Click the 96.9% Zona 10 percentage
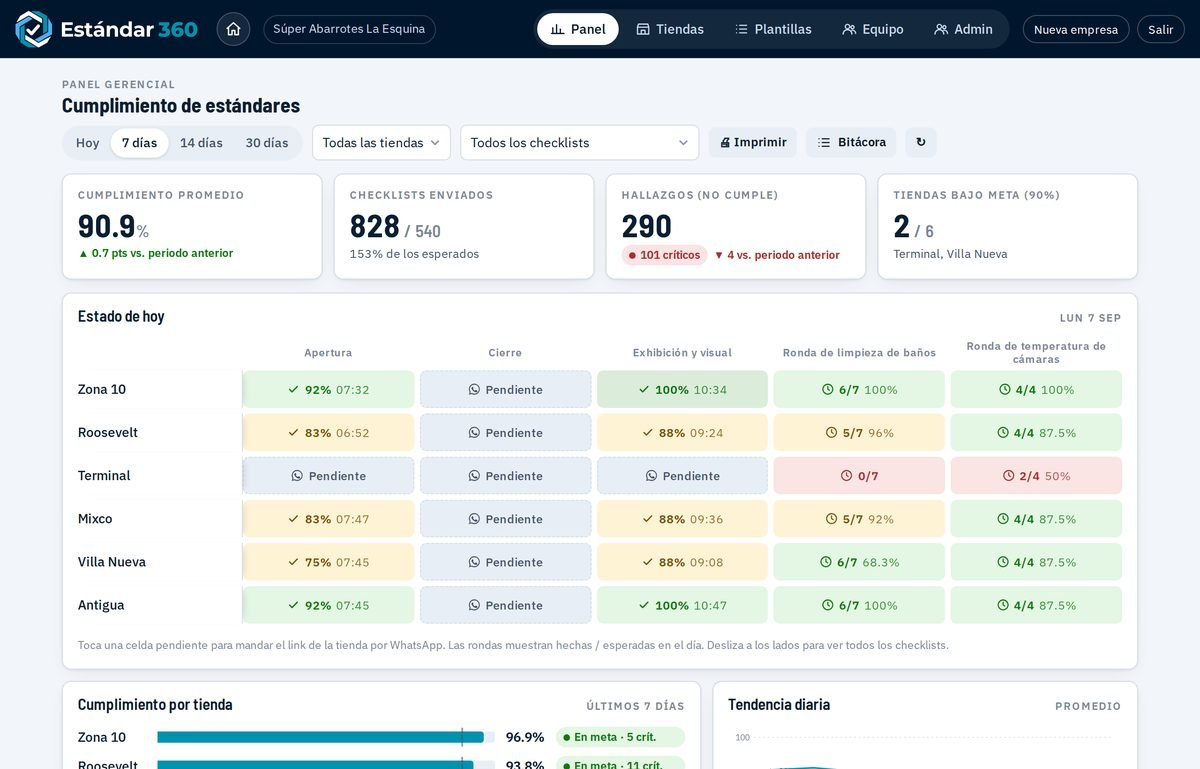 [x=525, y=737]
